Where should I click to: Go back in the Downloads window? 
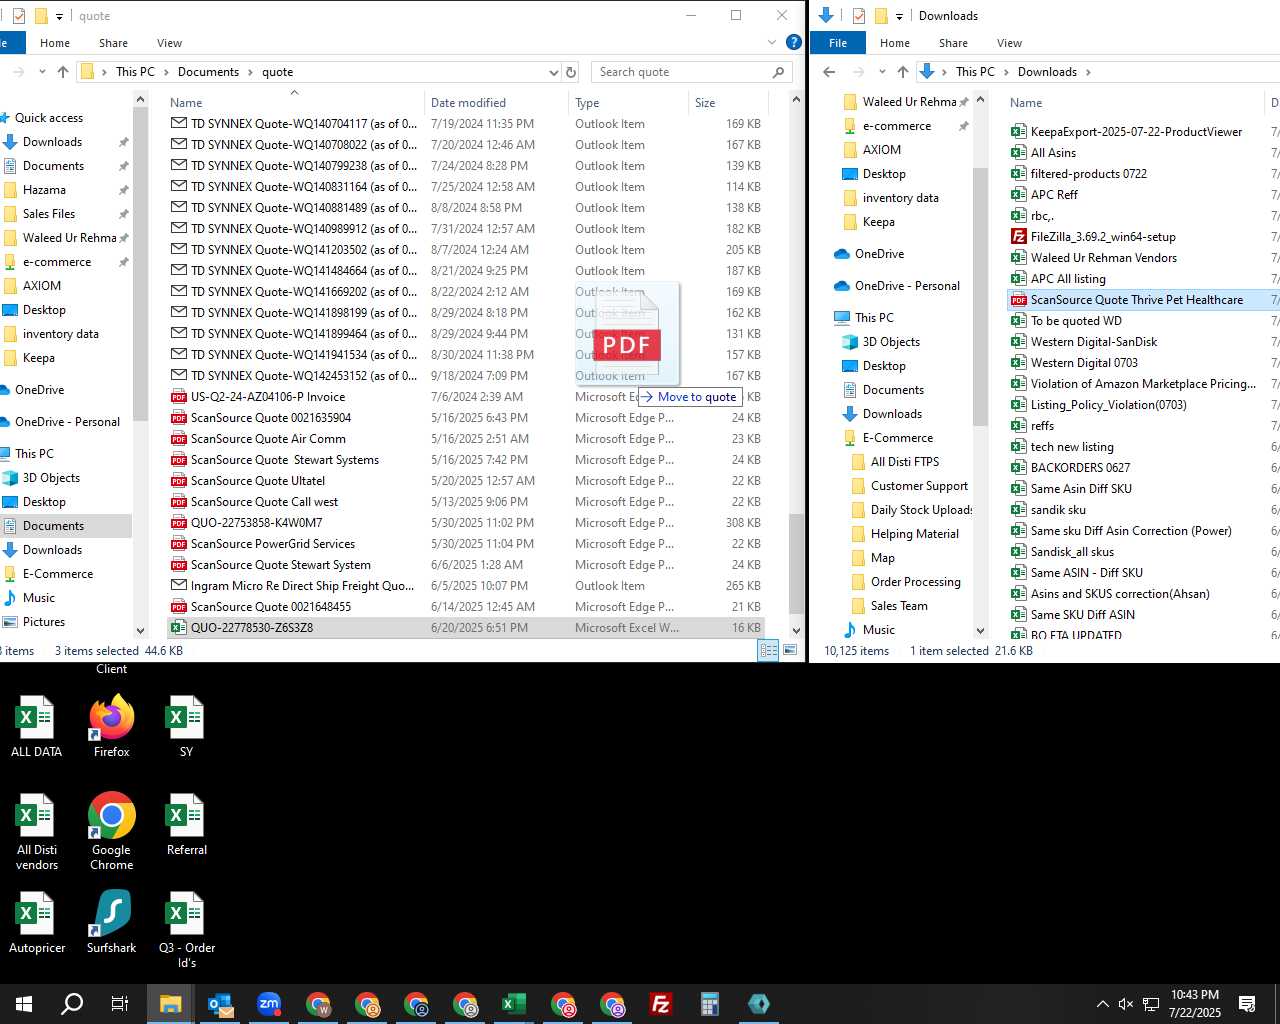point(829,72)
